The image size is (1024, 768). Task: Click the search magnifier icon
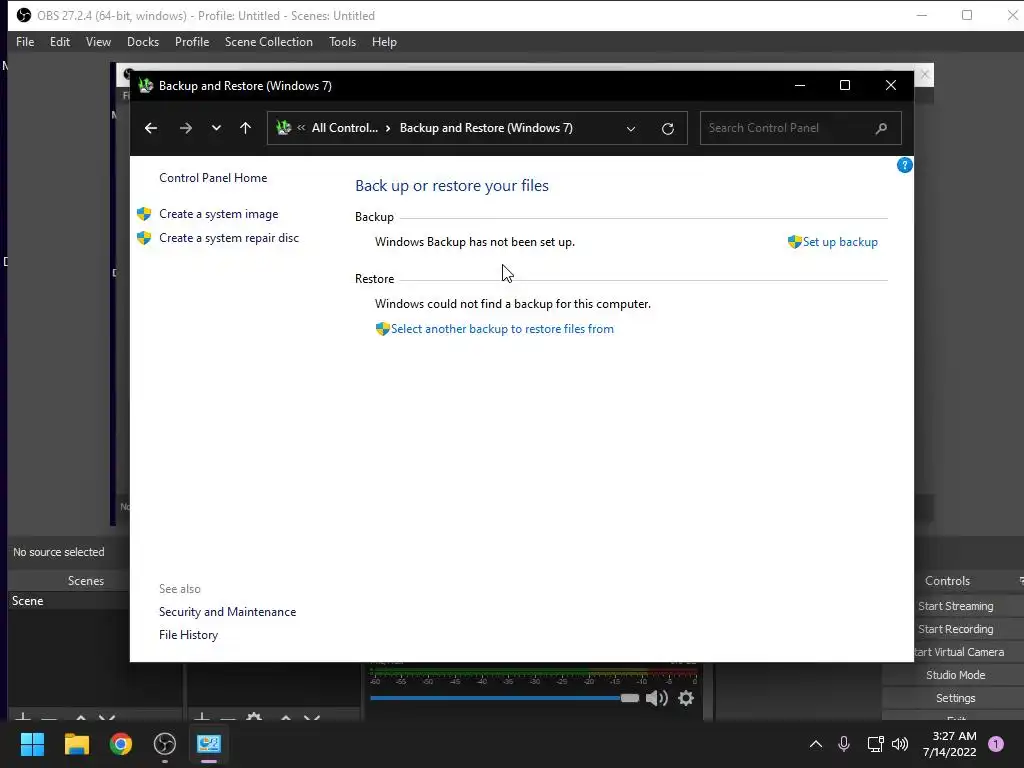point(881,128)
